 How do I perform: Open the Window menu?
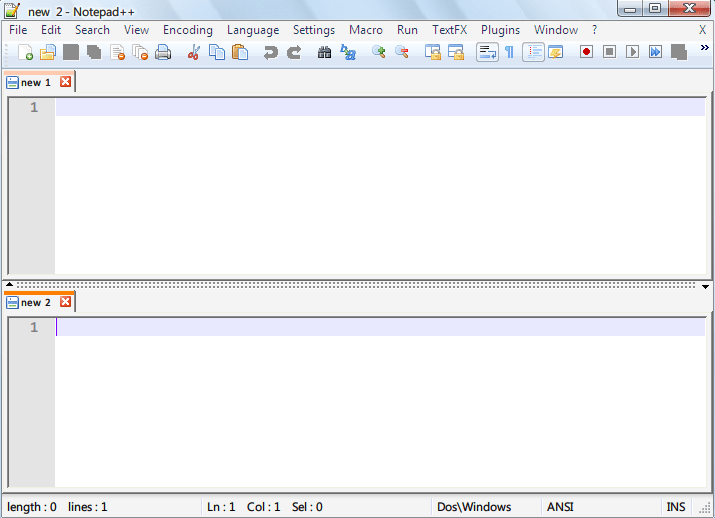click(x=556, y=30)
